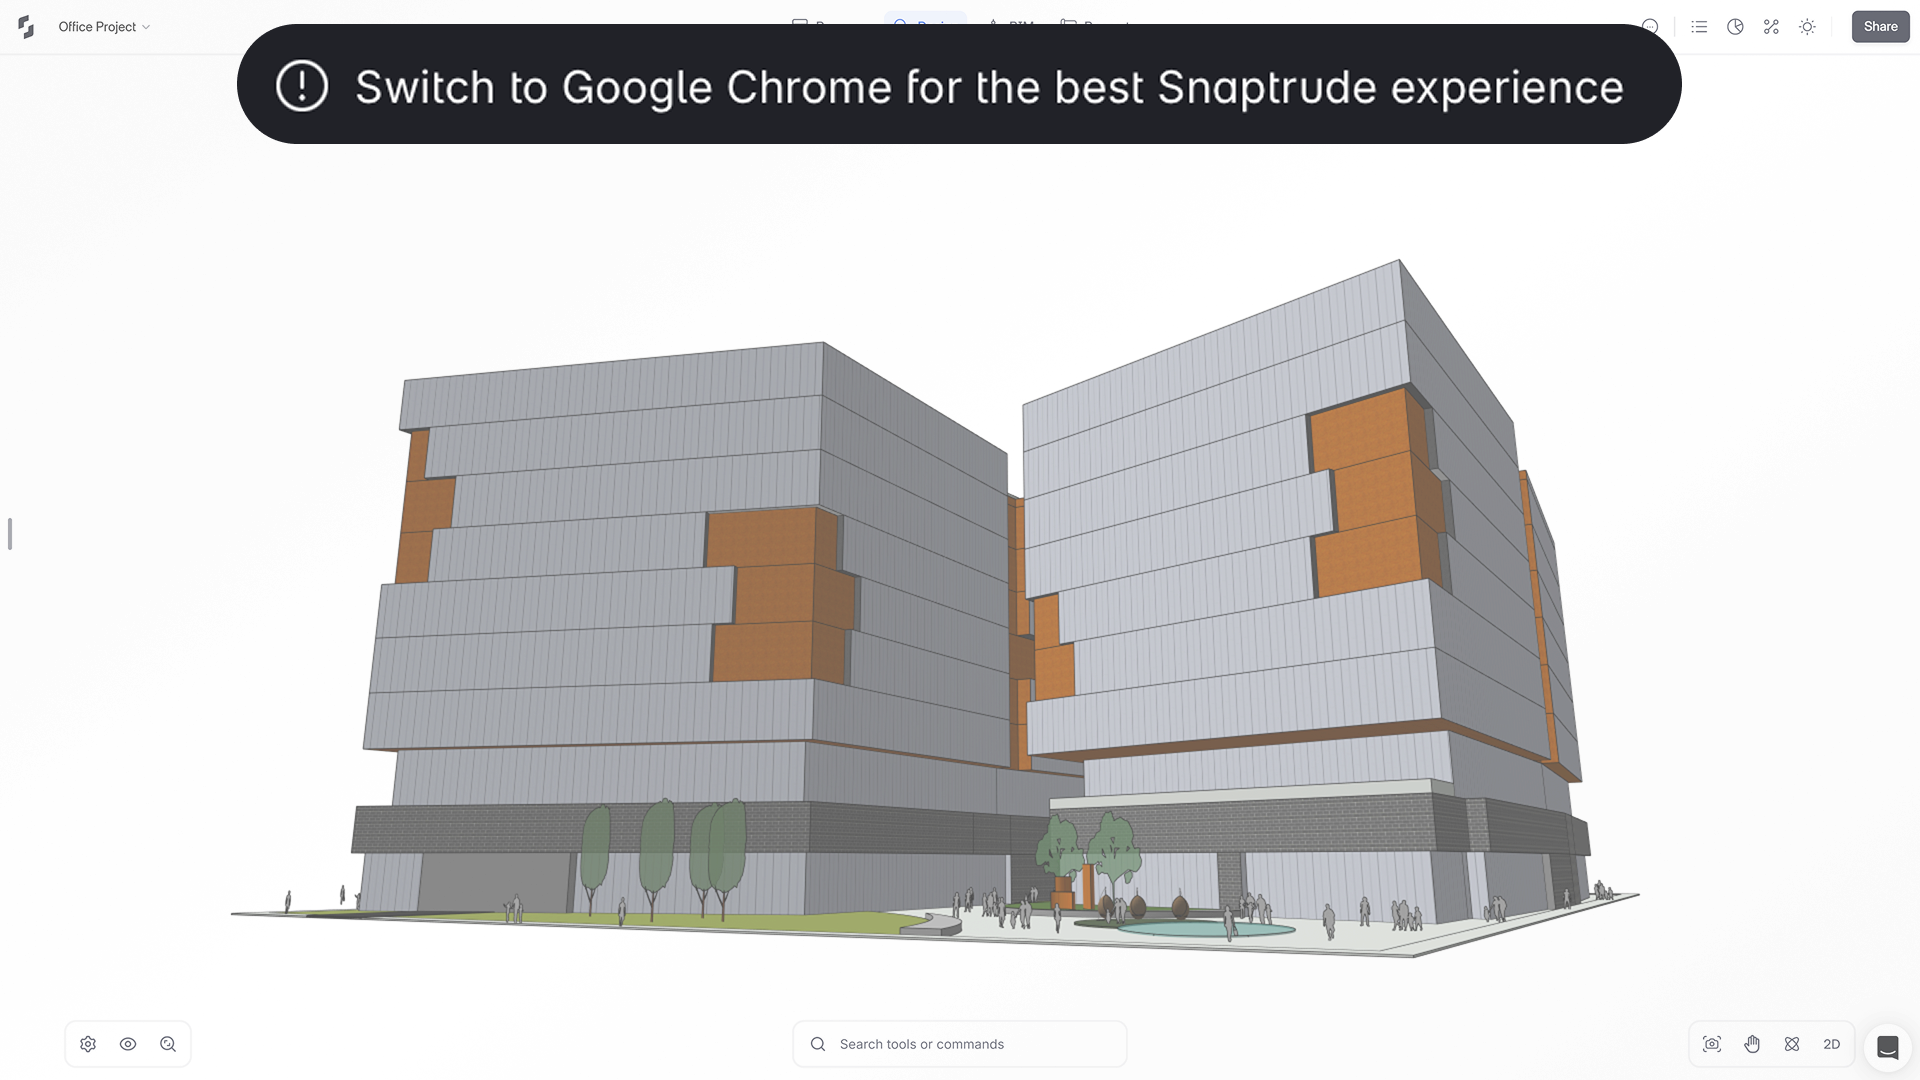Click the camera screenshot capture icon
The width and height of the screenshot is (1920, 1080).
tap(1712, 1044)
